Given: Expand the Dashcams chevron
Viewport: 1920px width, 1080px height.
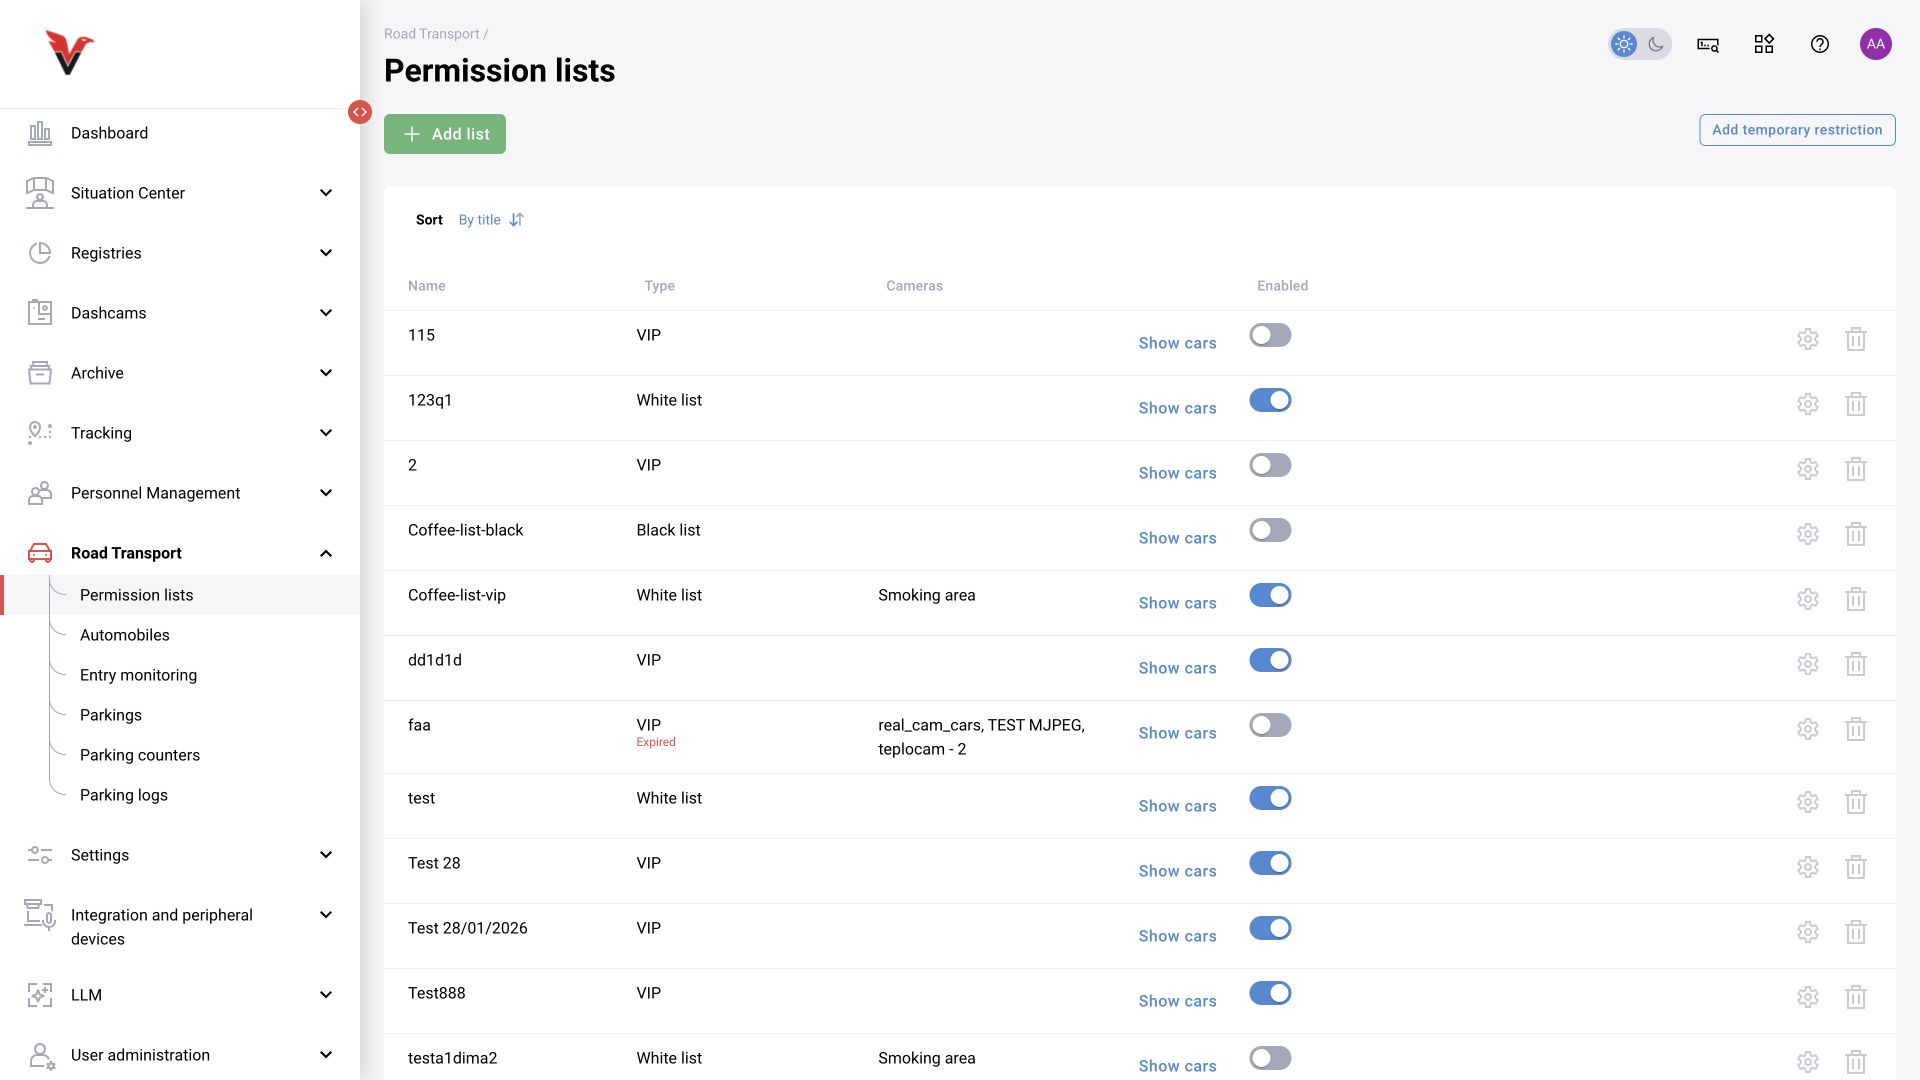Looking at the screenshot, I should pyautogui.click(x=326, y=313).
